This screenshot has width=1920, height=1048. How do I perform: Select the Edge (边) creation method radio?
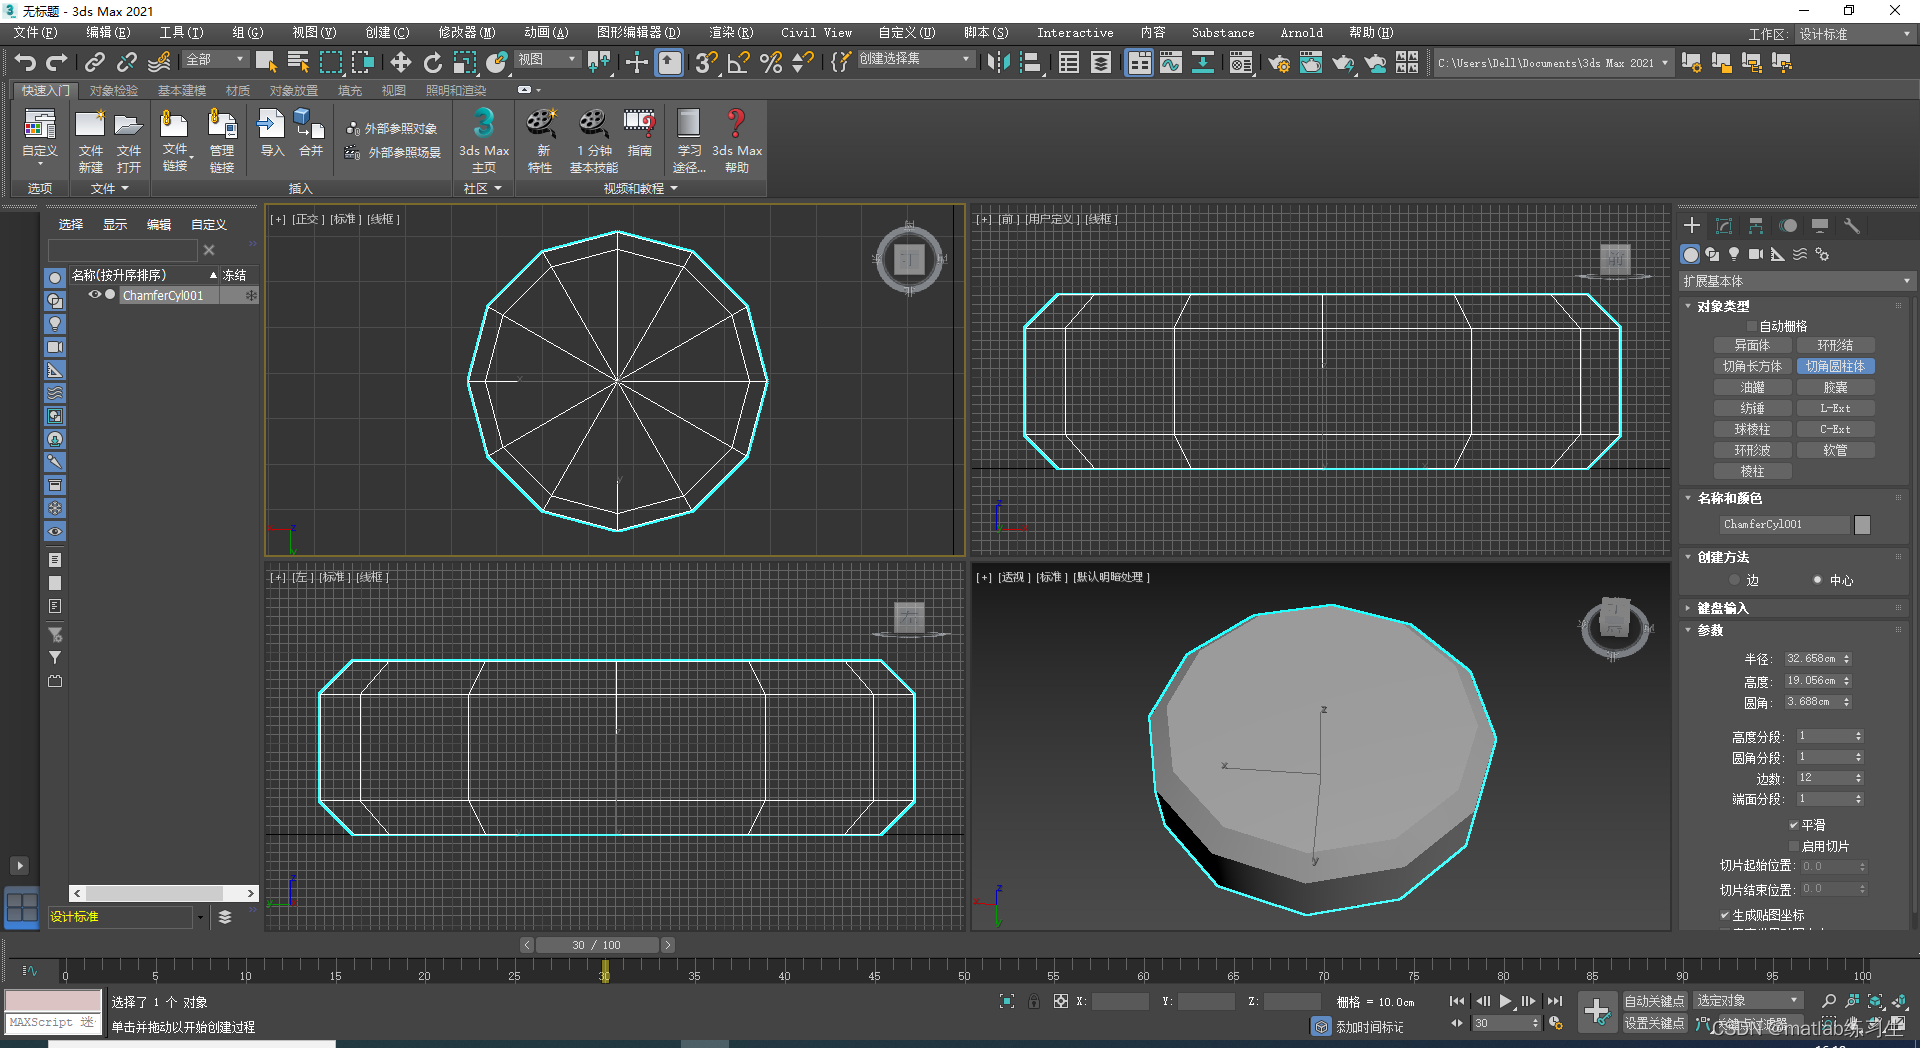pos(1734,580)
